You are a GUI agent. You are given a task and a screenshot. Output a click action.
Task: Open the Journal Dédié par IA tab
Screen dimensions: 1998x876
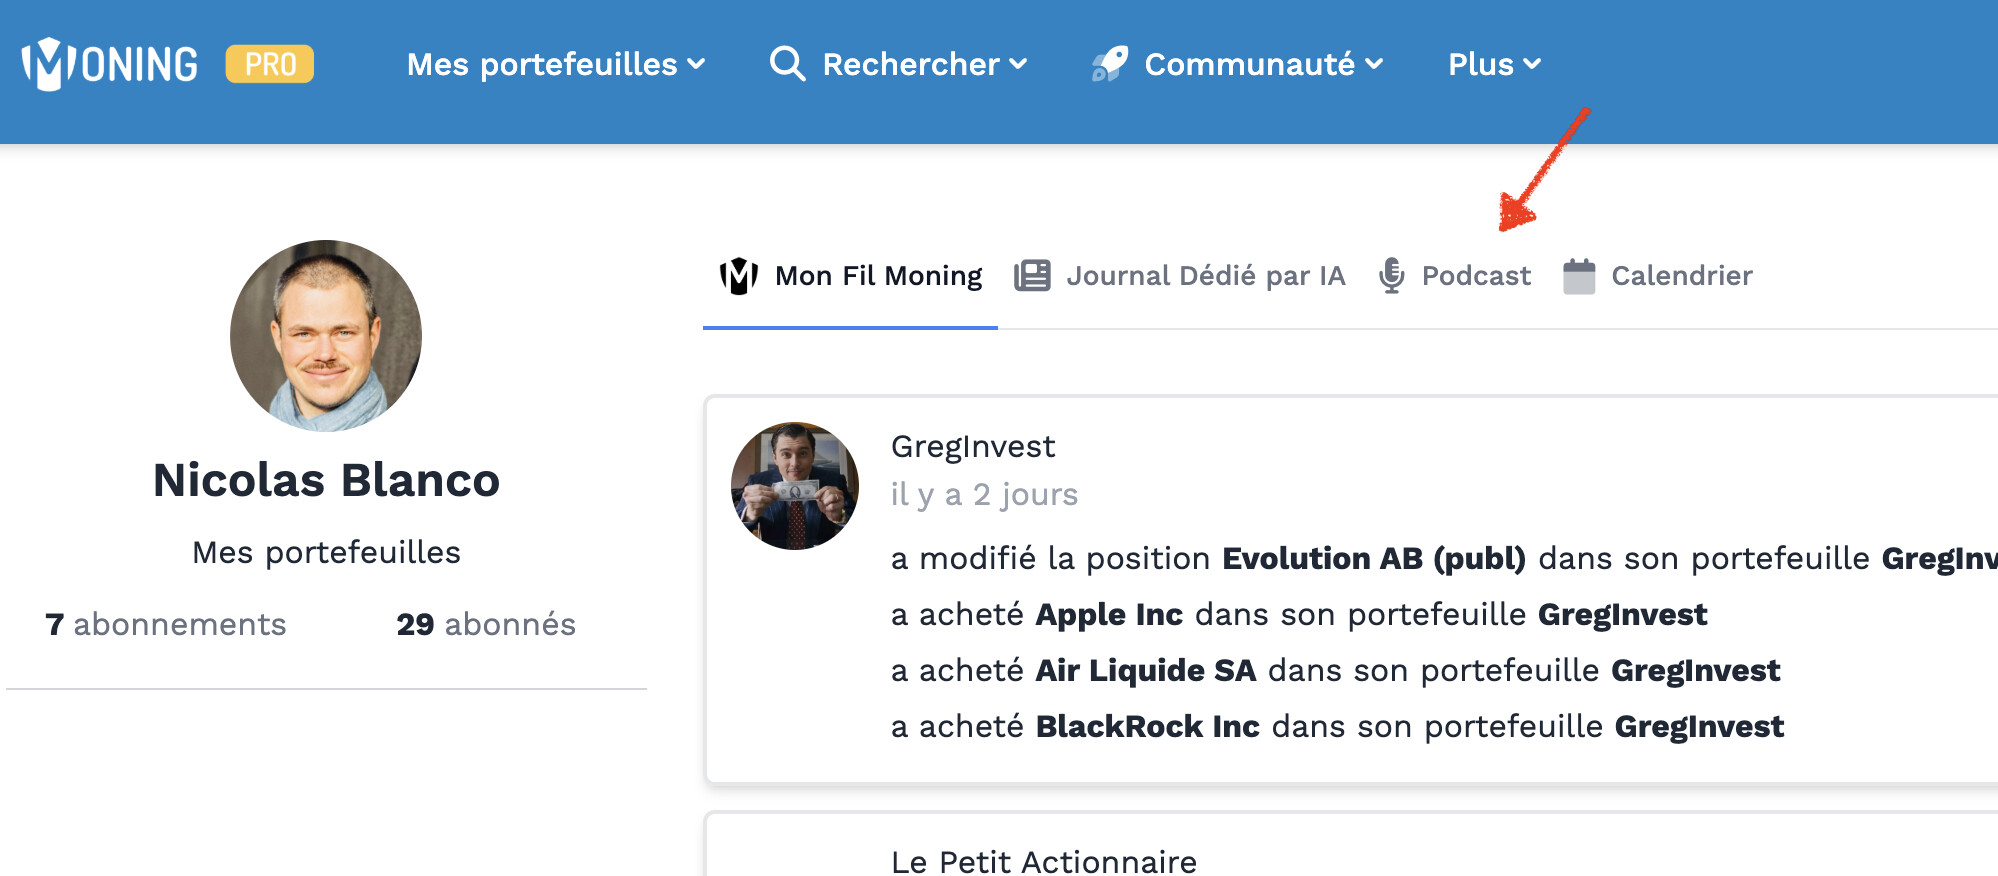[x=1180, y=275]
